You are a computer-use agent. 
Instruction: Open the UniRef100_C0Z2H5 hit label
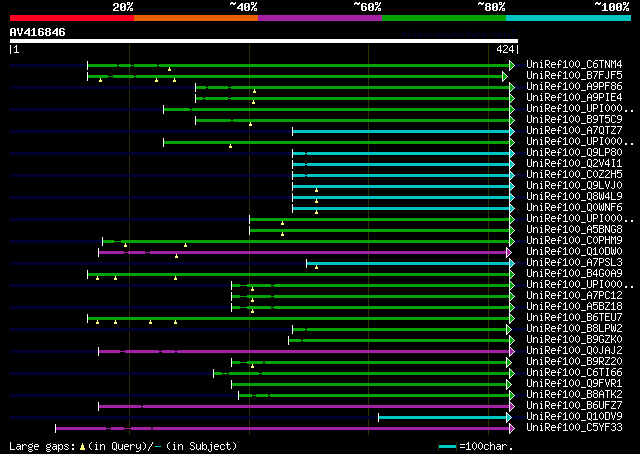pos(574,174)
